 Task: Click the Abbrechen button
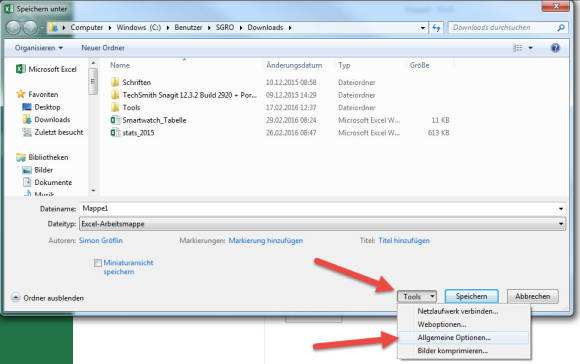point(532,297)
